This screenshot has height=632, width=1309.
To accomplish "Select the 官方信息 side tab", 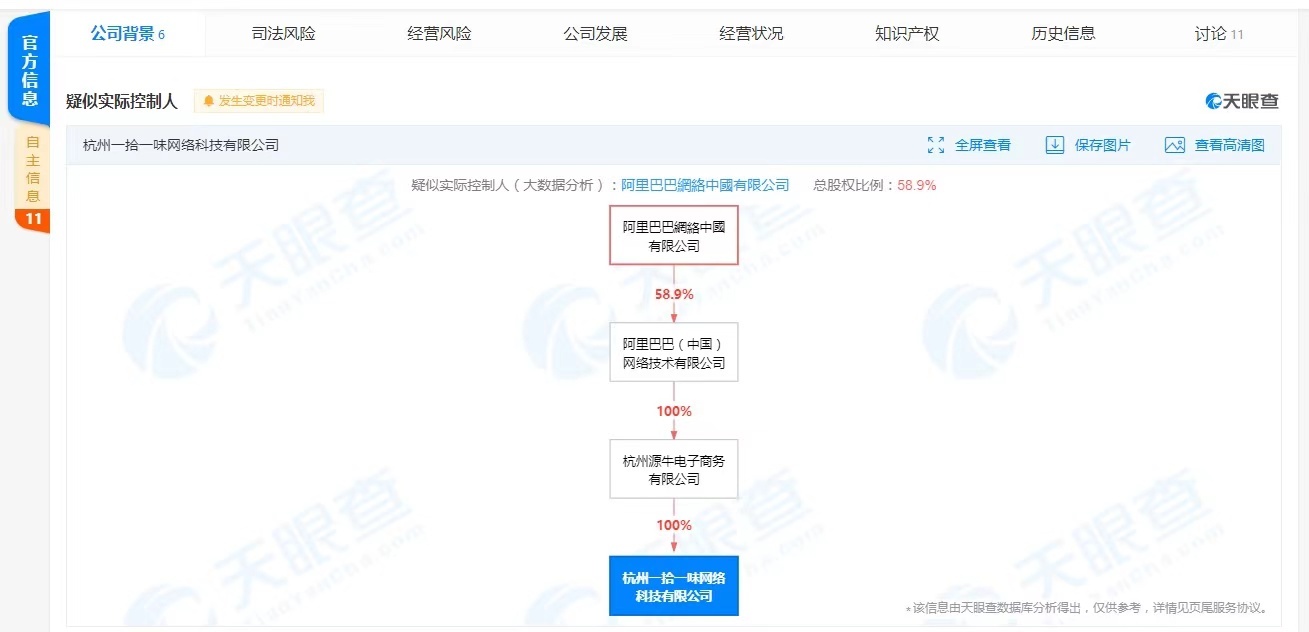I will pos(29,68).
